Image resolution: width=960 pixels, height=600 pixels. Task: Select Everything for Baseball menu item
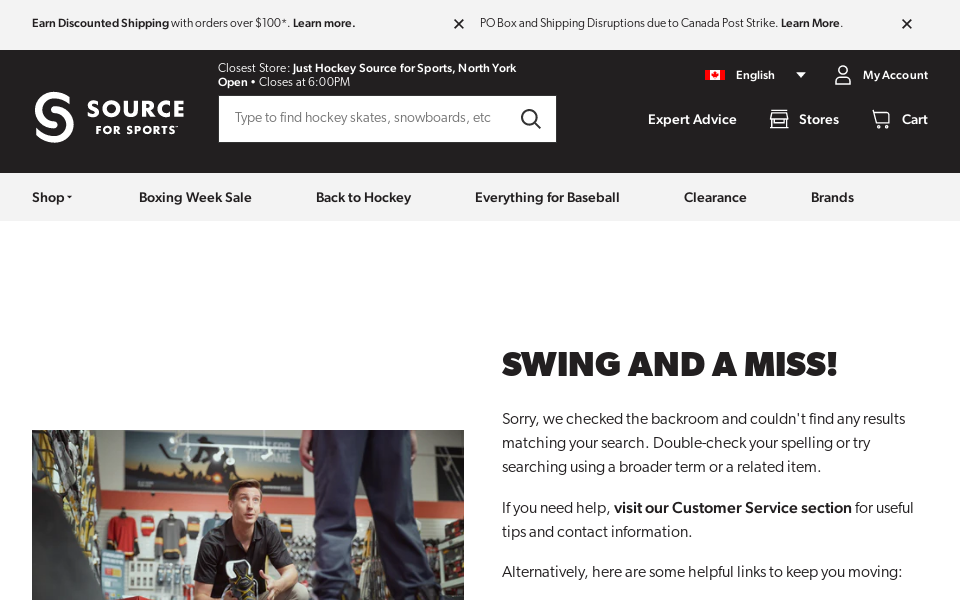coord(547,197)
